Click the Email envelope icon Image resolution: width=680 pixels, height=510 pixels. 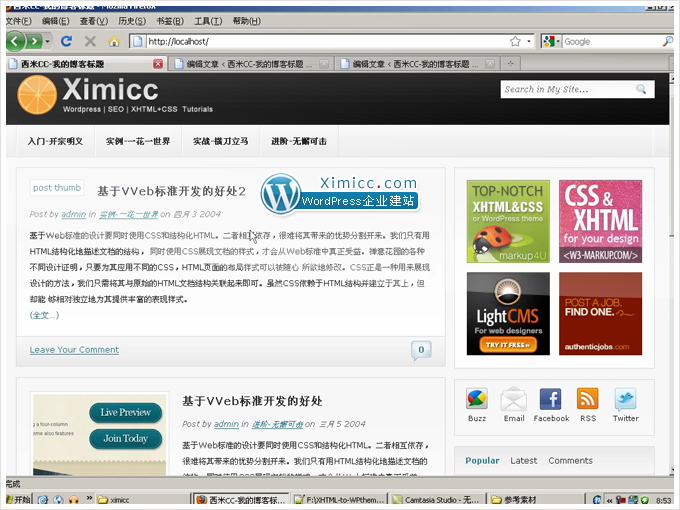tap(514, 399)
